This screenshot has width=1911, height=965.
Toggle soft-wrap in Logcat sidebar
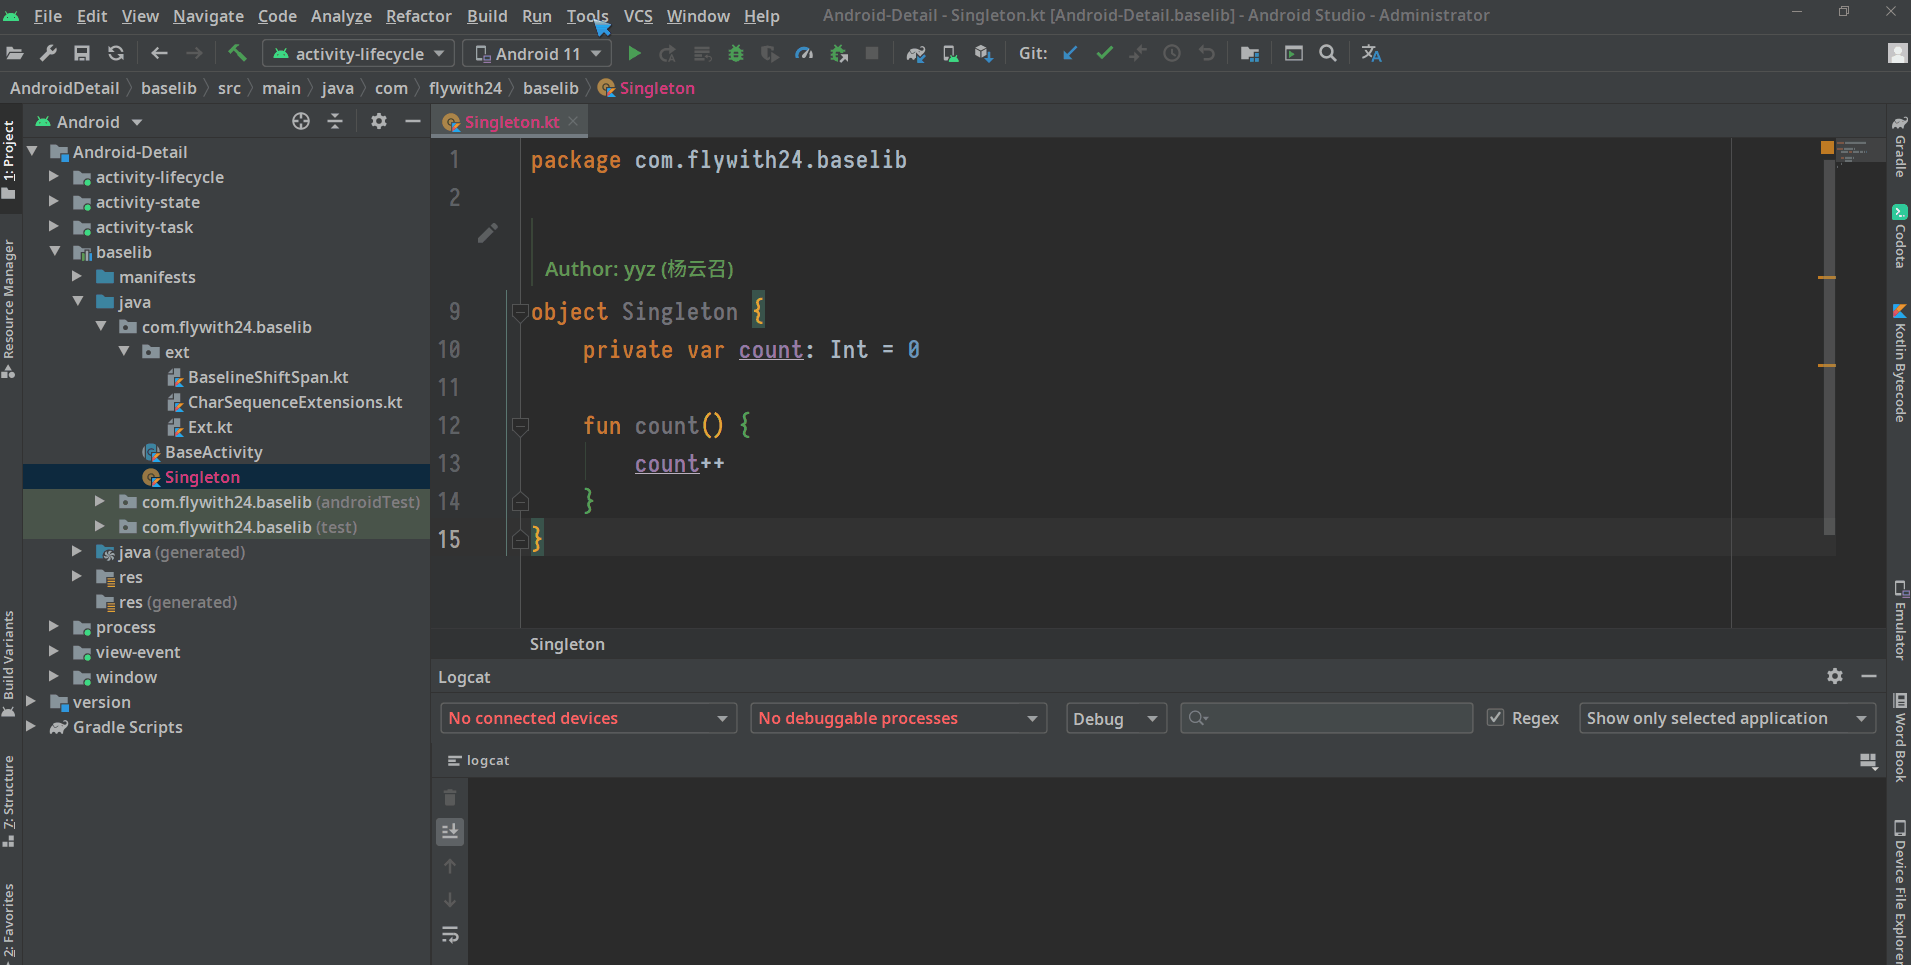(450, 934)
